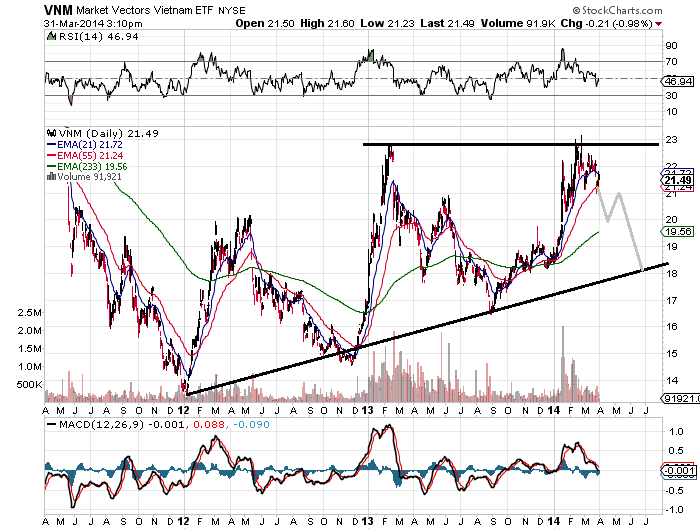700x530 pixels.
Task: Click the blue -0.090 MACD histogram value
Action: 251,424
